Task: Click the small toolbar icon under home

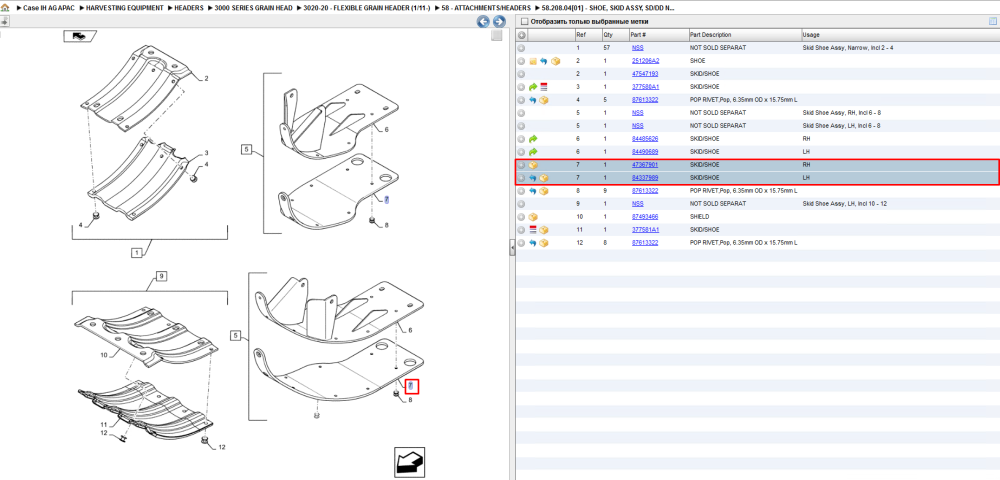Action: (4, 21)
